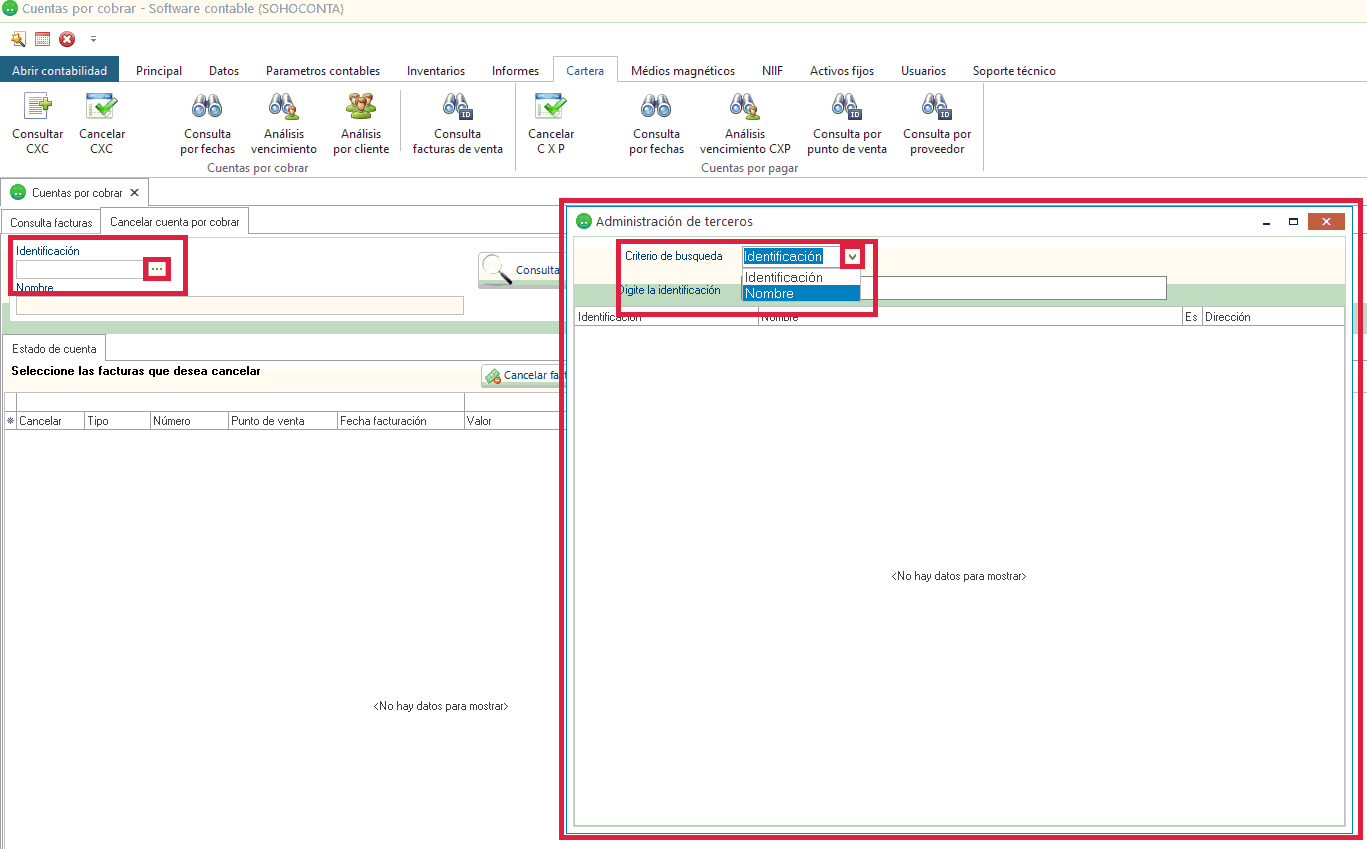The height and width of the screenshot is (849, 1367).
Task: Click the ellipsis button beside Identificación field
Action: [157, 269]
